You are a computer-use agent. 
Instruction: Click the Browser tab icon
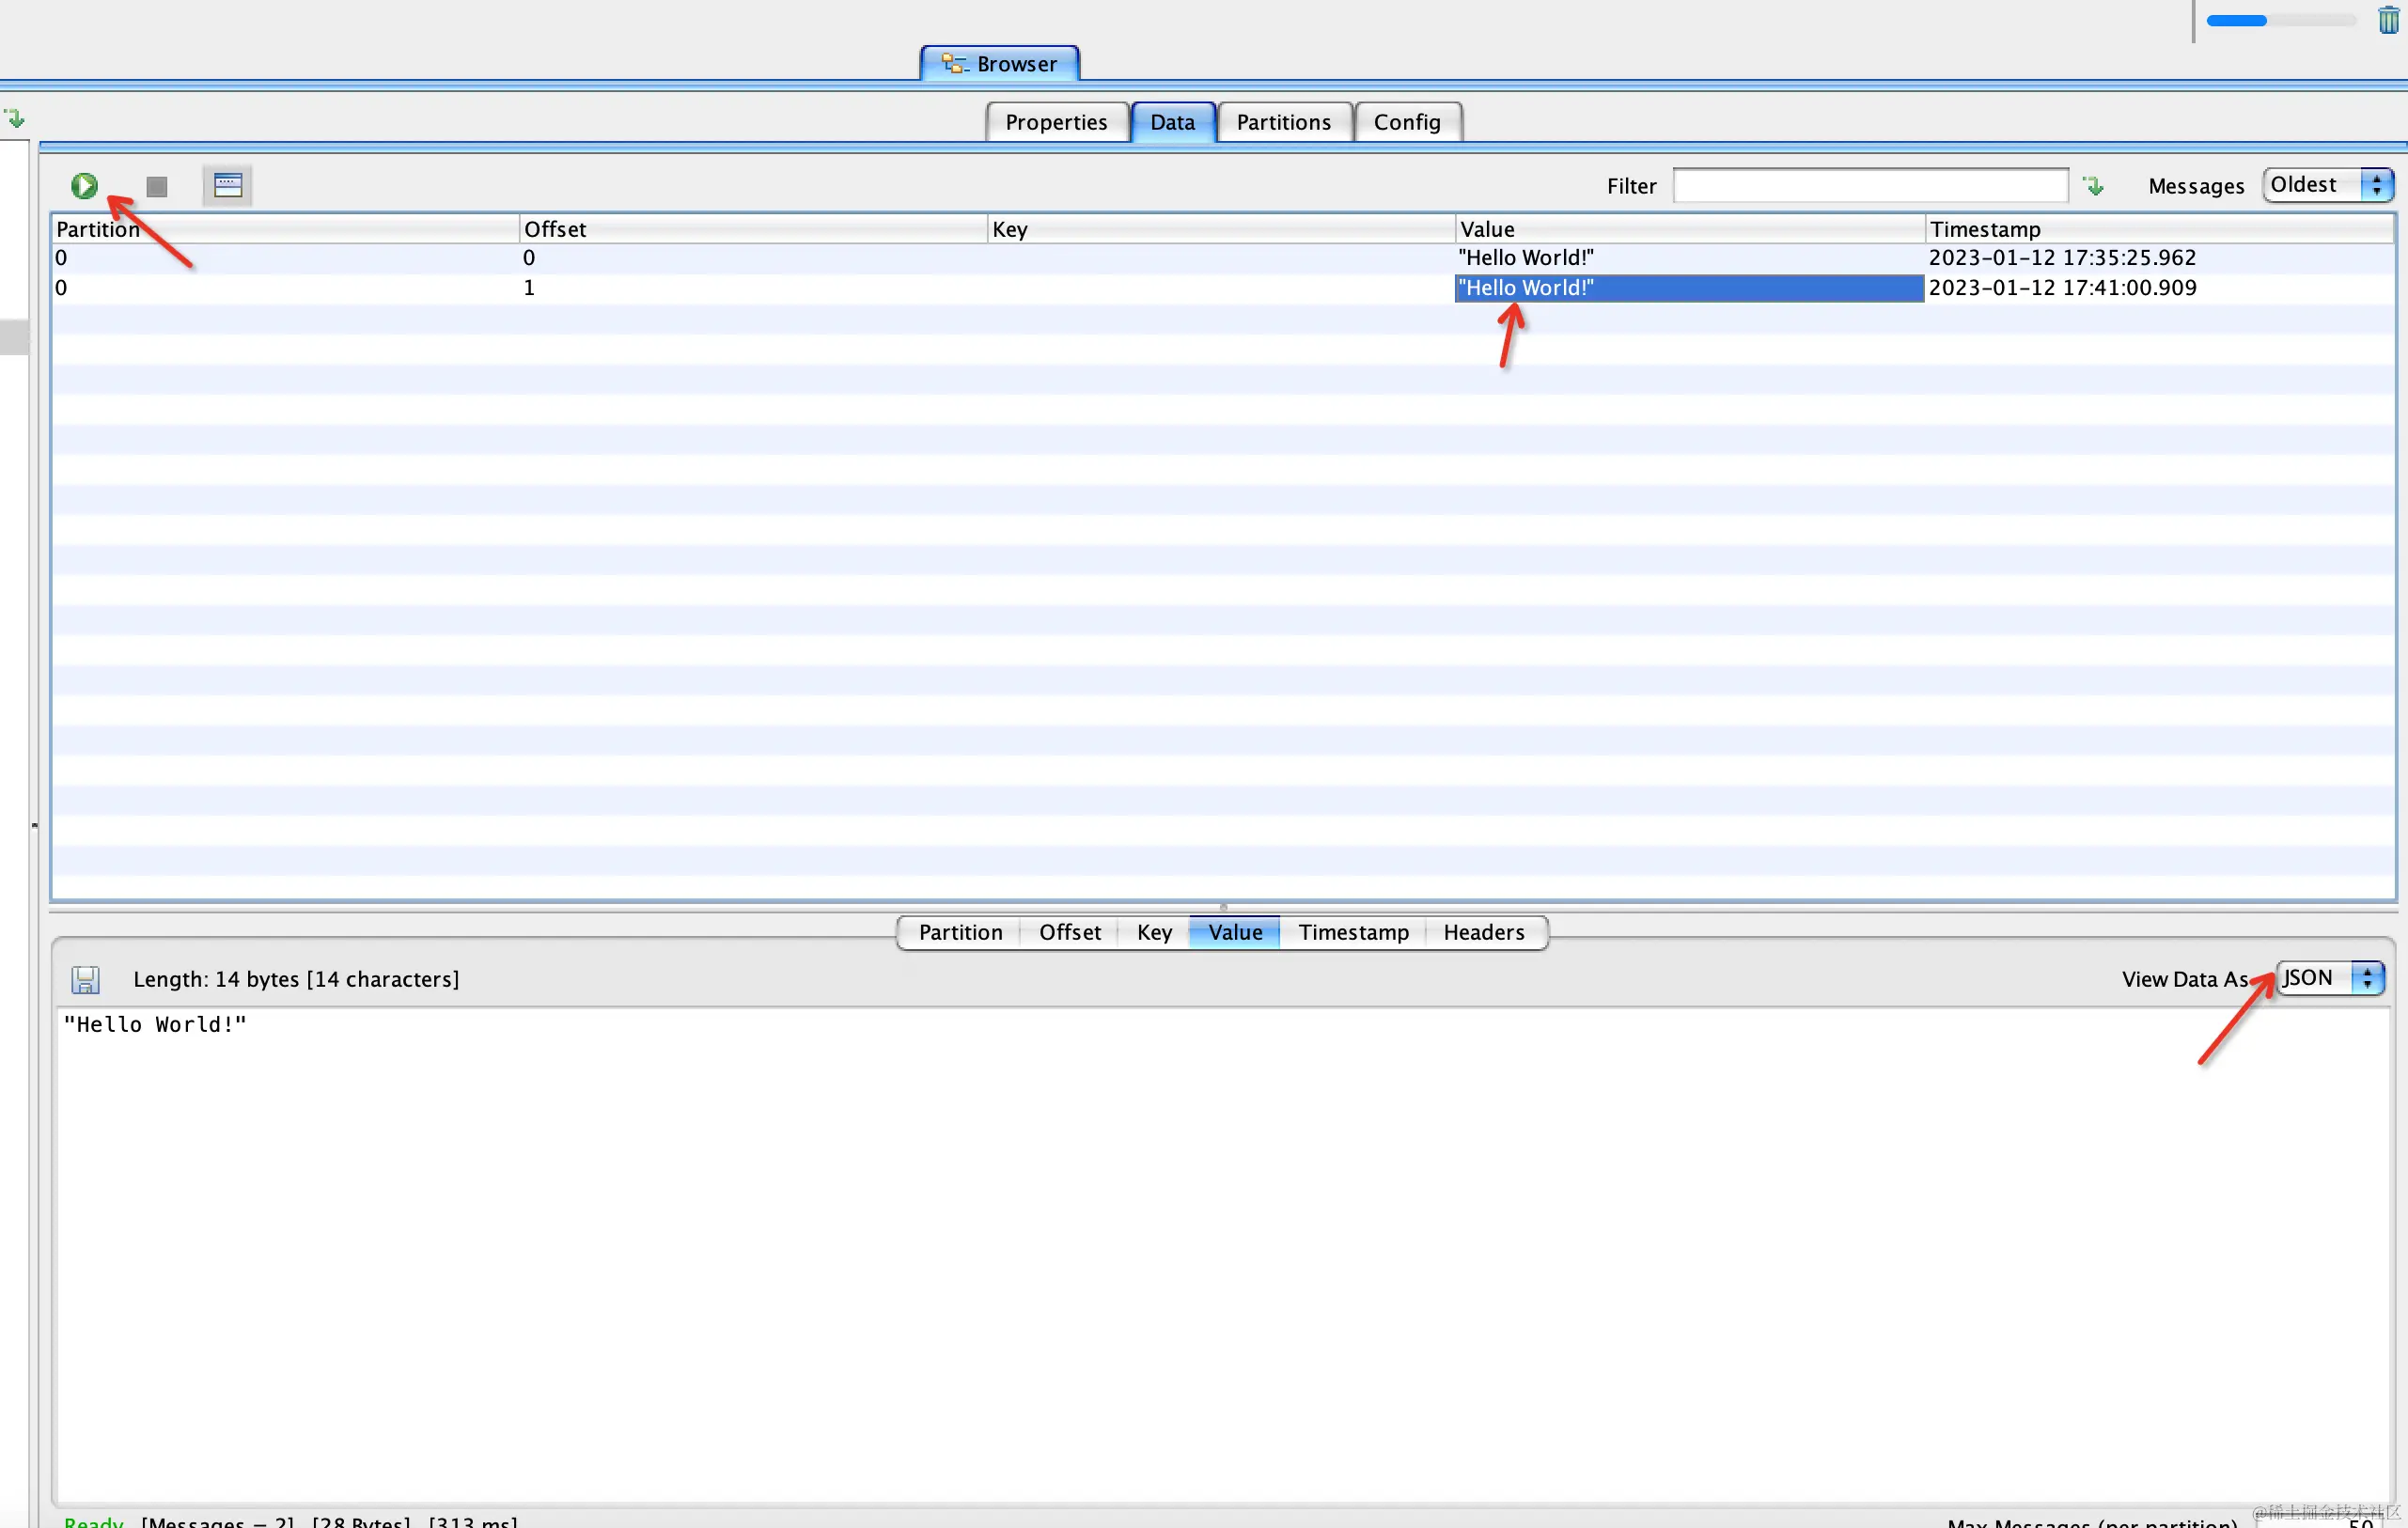[953, 64]
